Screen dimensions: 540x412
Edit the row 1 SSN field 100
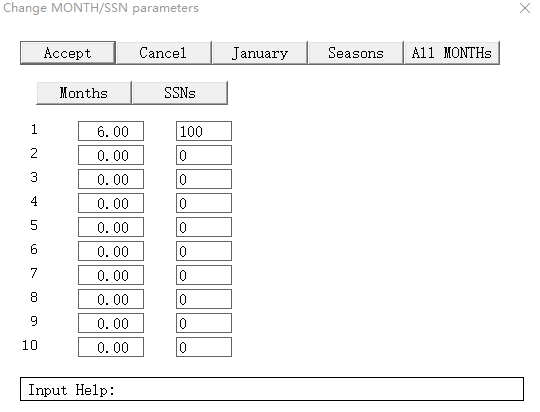coord(204,131)
